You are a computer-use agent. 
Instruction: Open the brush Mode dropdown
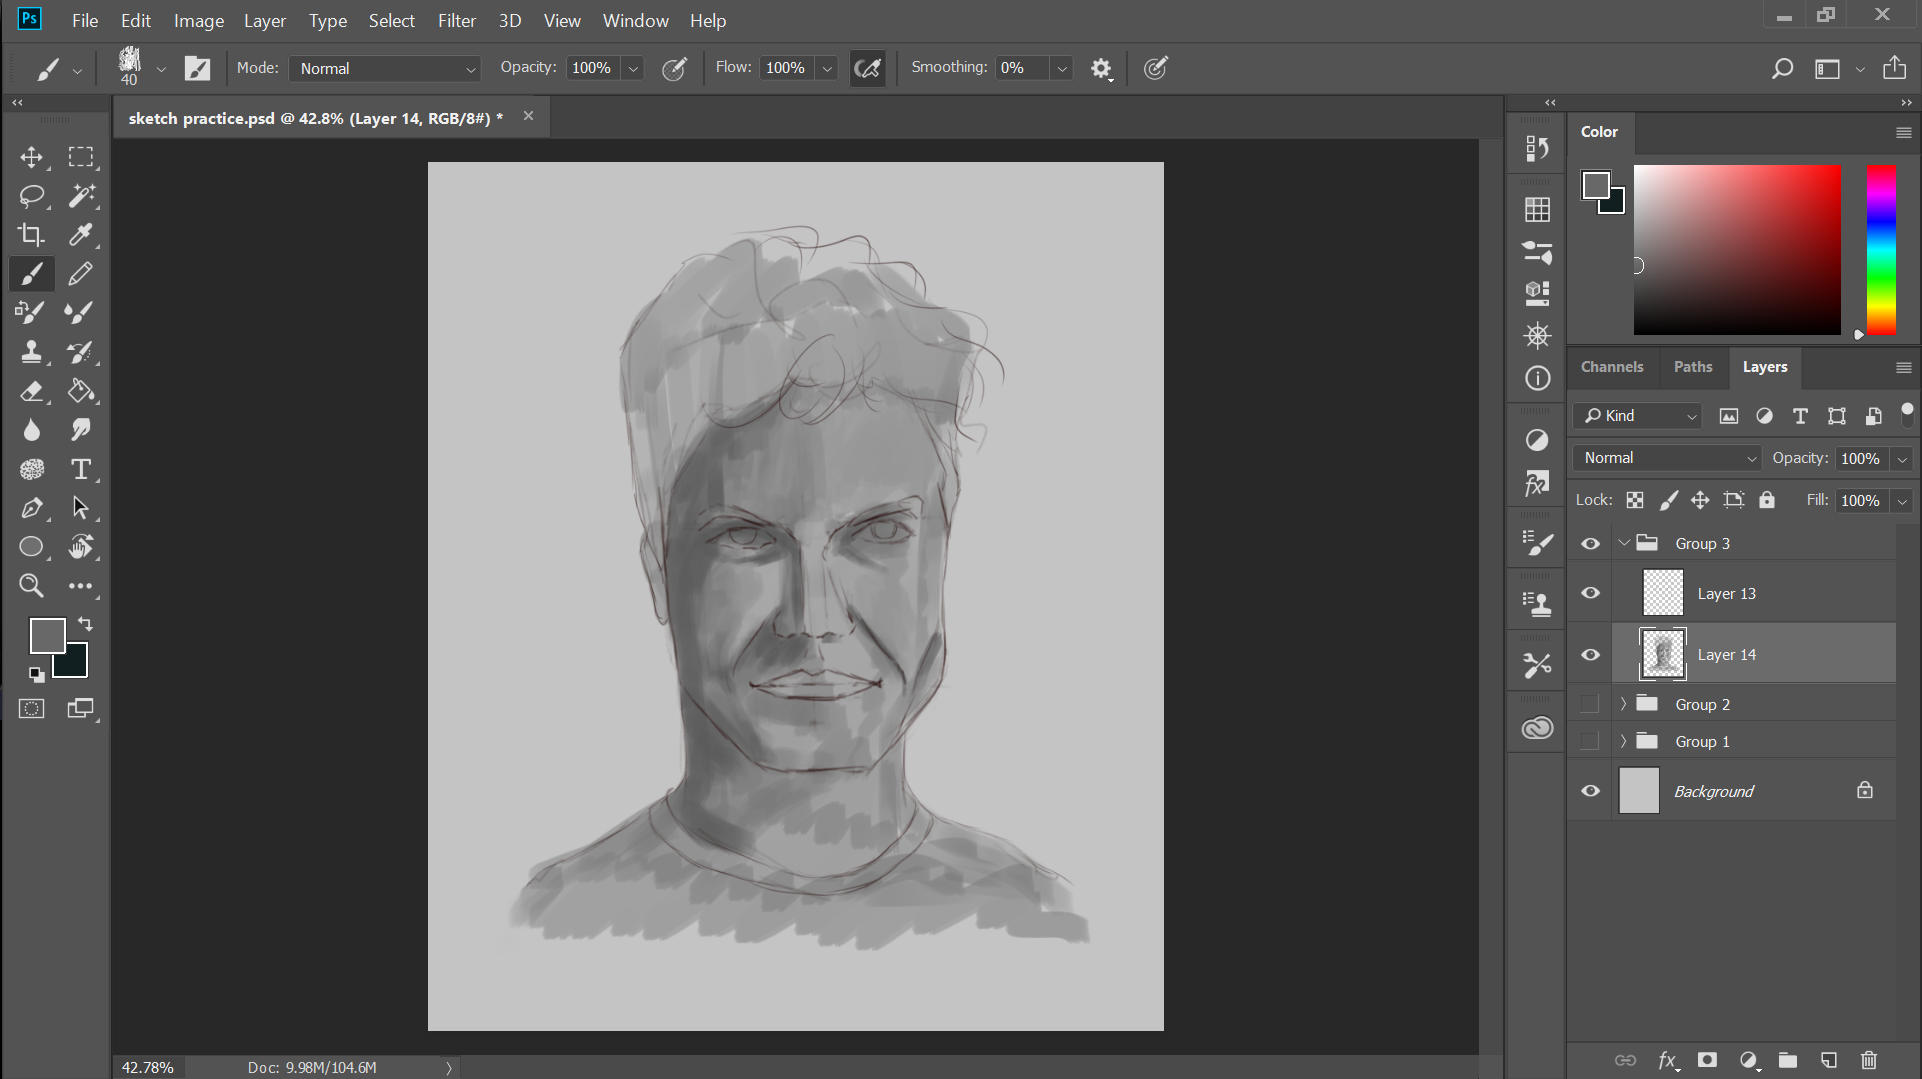pyautogui.click(x=386, y=68)
